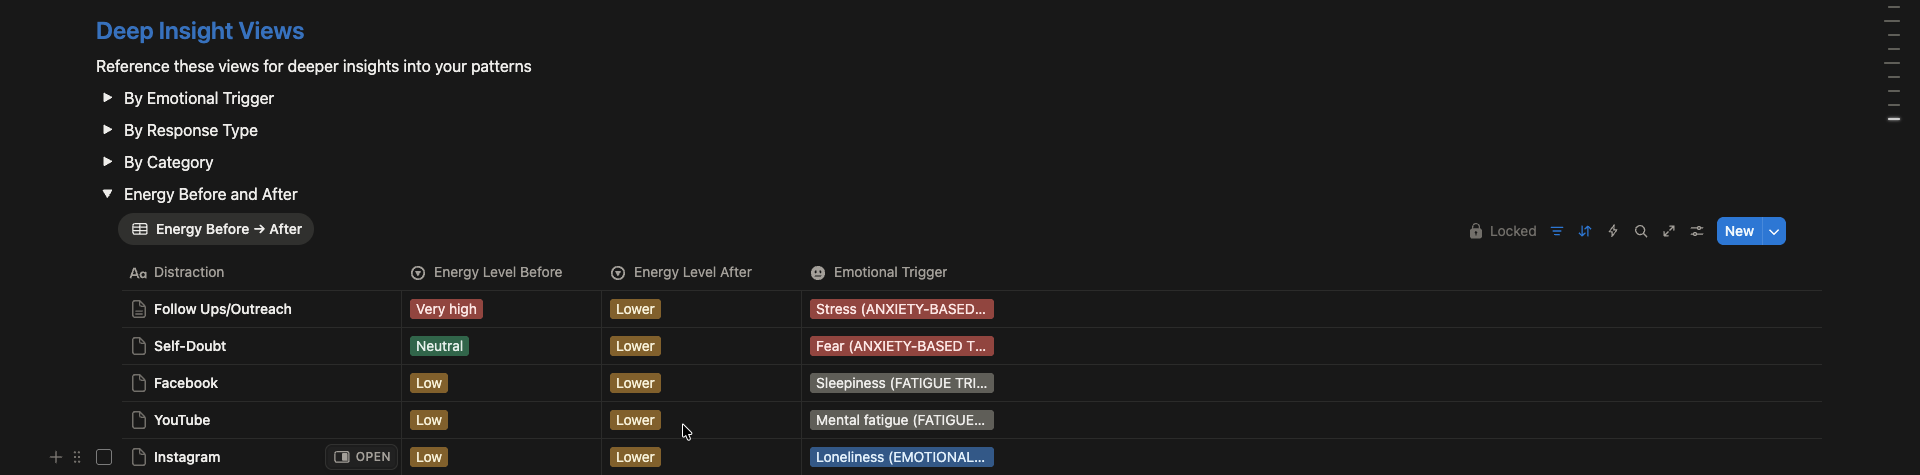Search the database with magnifier icon
Image resolution: width=1920 pixels, height=475 pixels.
click(x=1641, y=231)
